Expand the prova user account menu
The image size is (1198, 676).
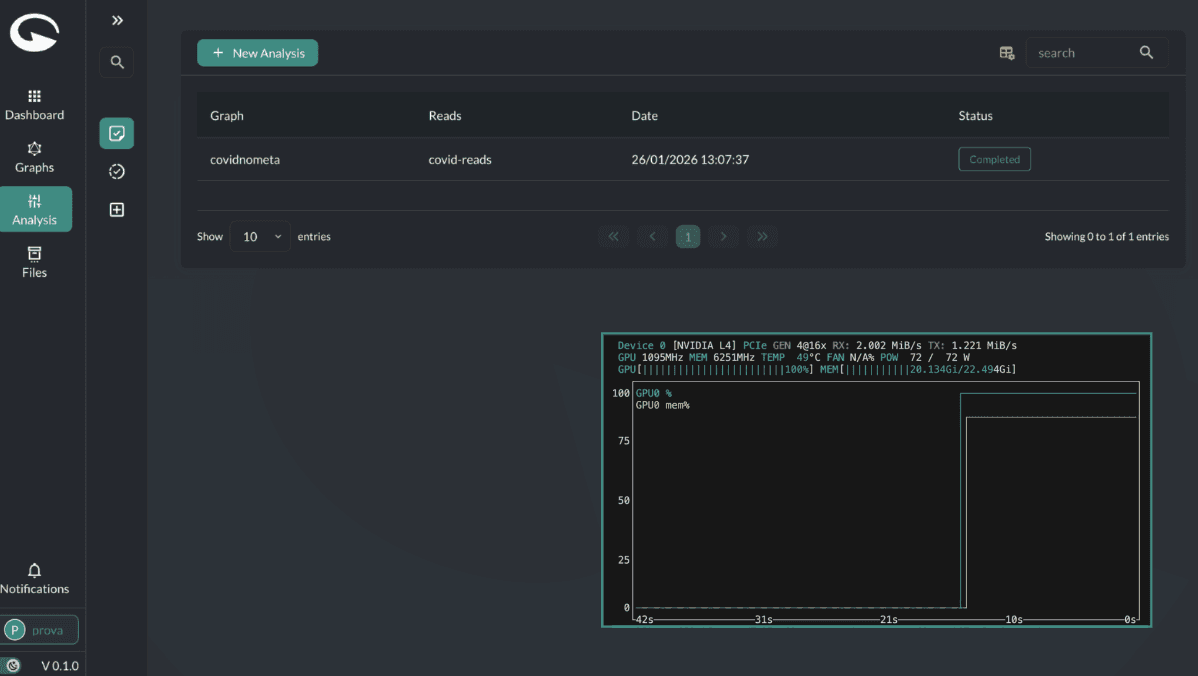pyautogui.click(x=41, y=629)
